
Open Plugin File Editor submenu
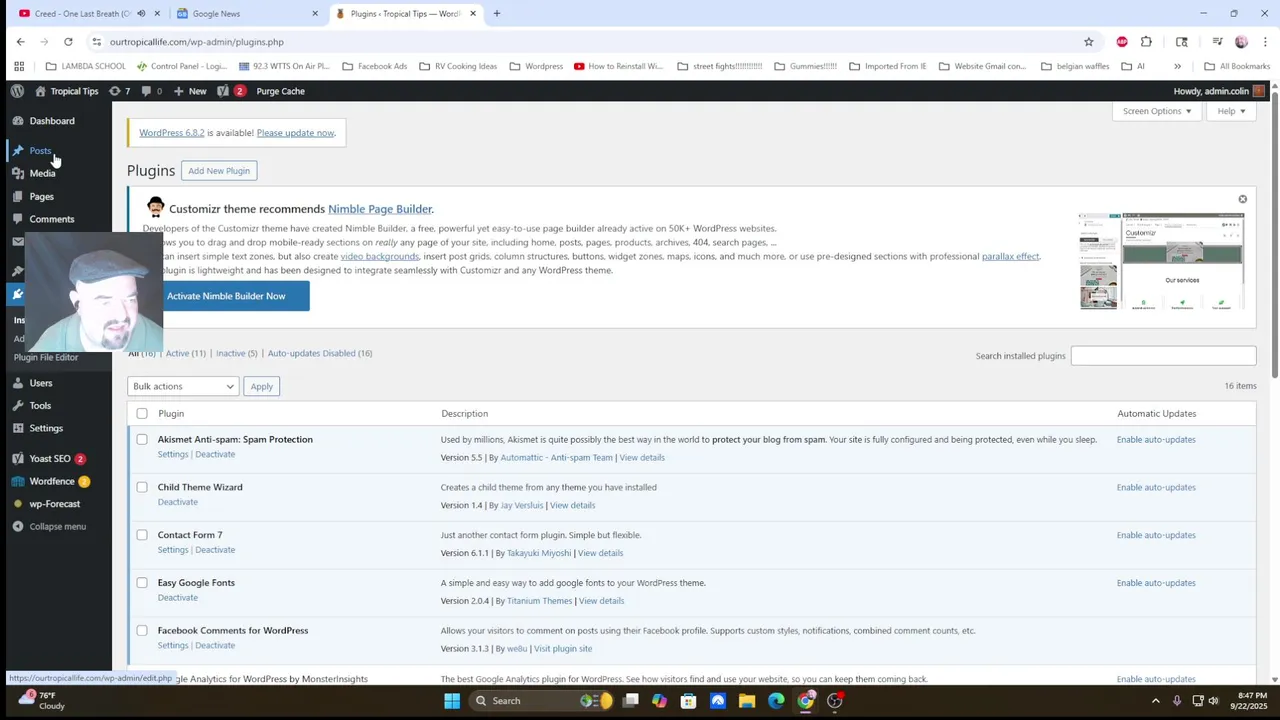(46, 357)
